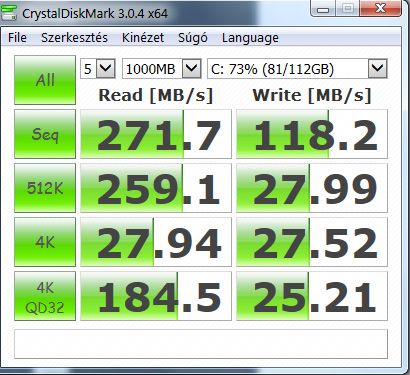Open the Szerkesztés menu

[x=74, y=38]
